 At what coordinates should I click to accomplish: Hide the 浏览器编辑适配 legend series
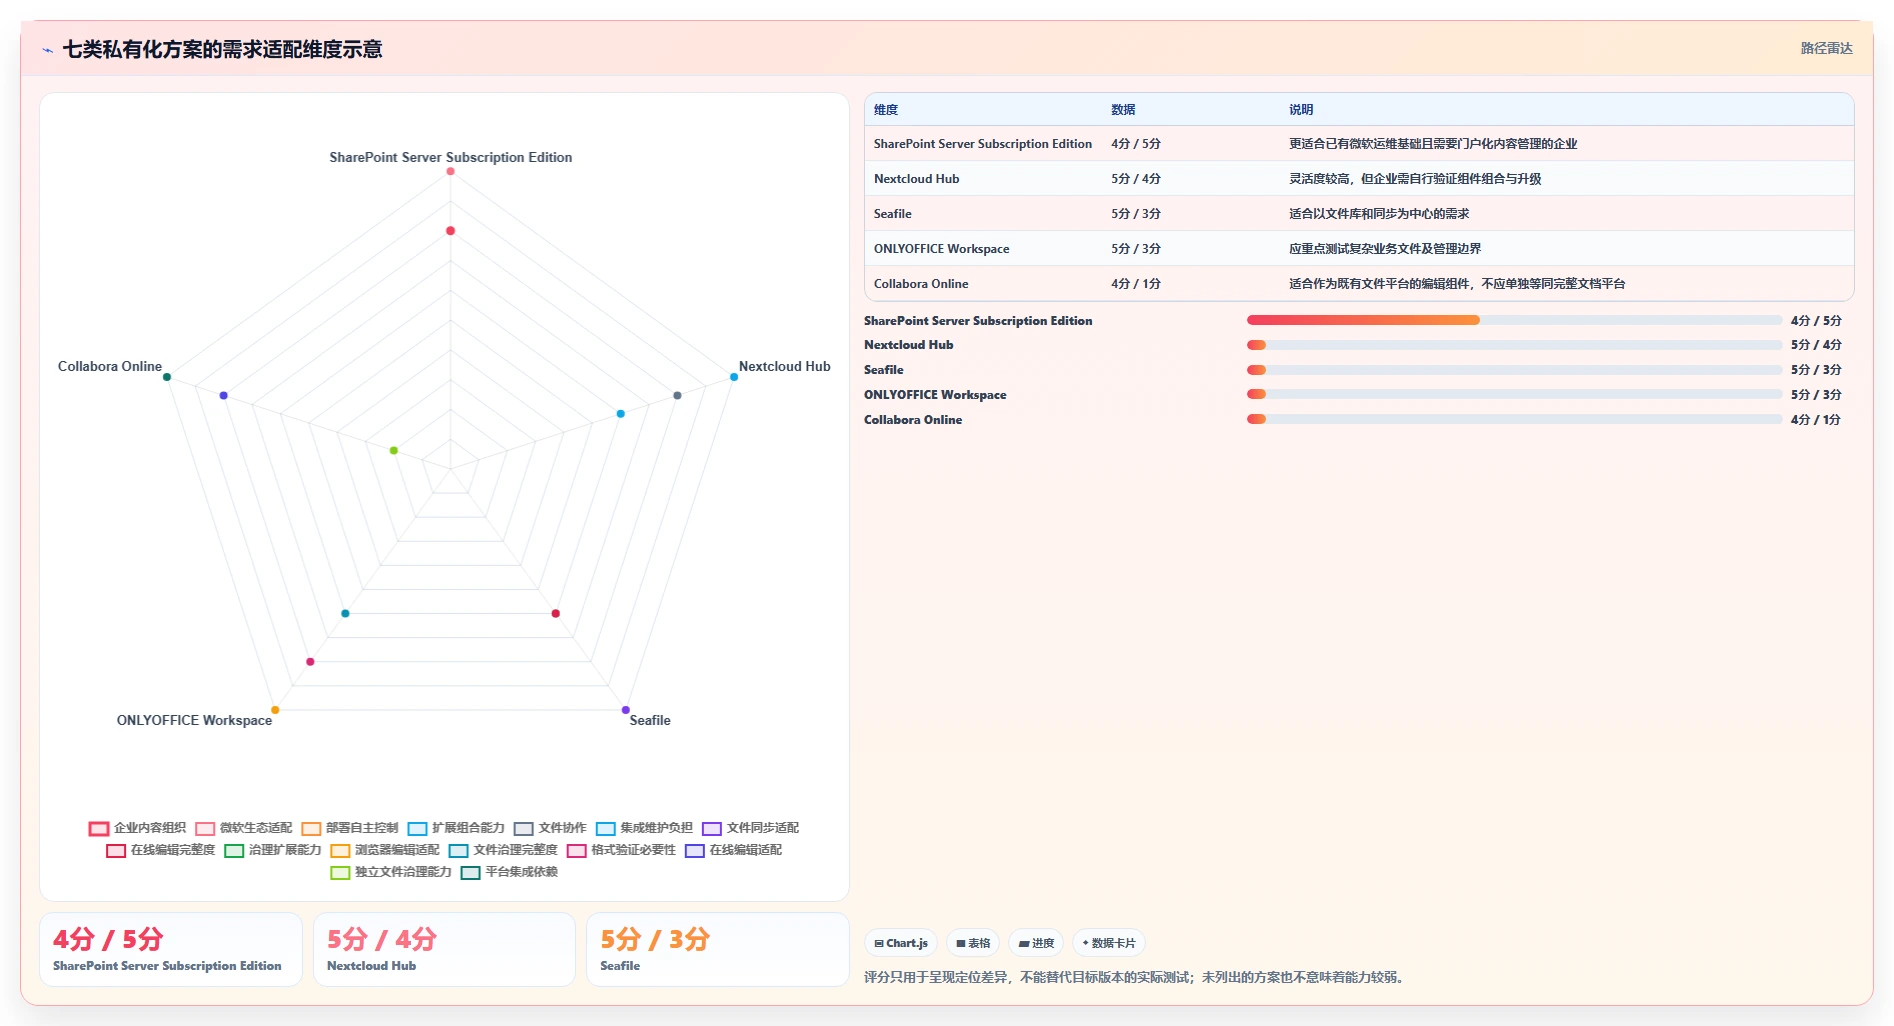(385, 850)
